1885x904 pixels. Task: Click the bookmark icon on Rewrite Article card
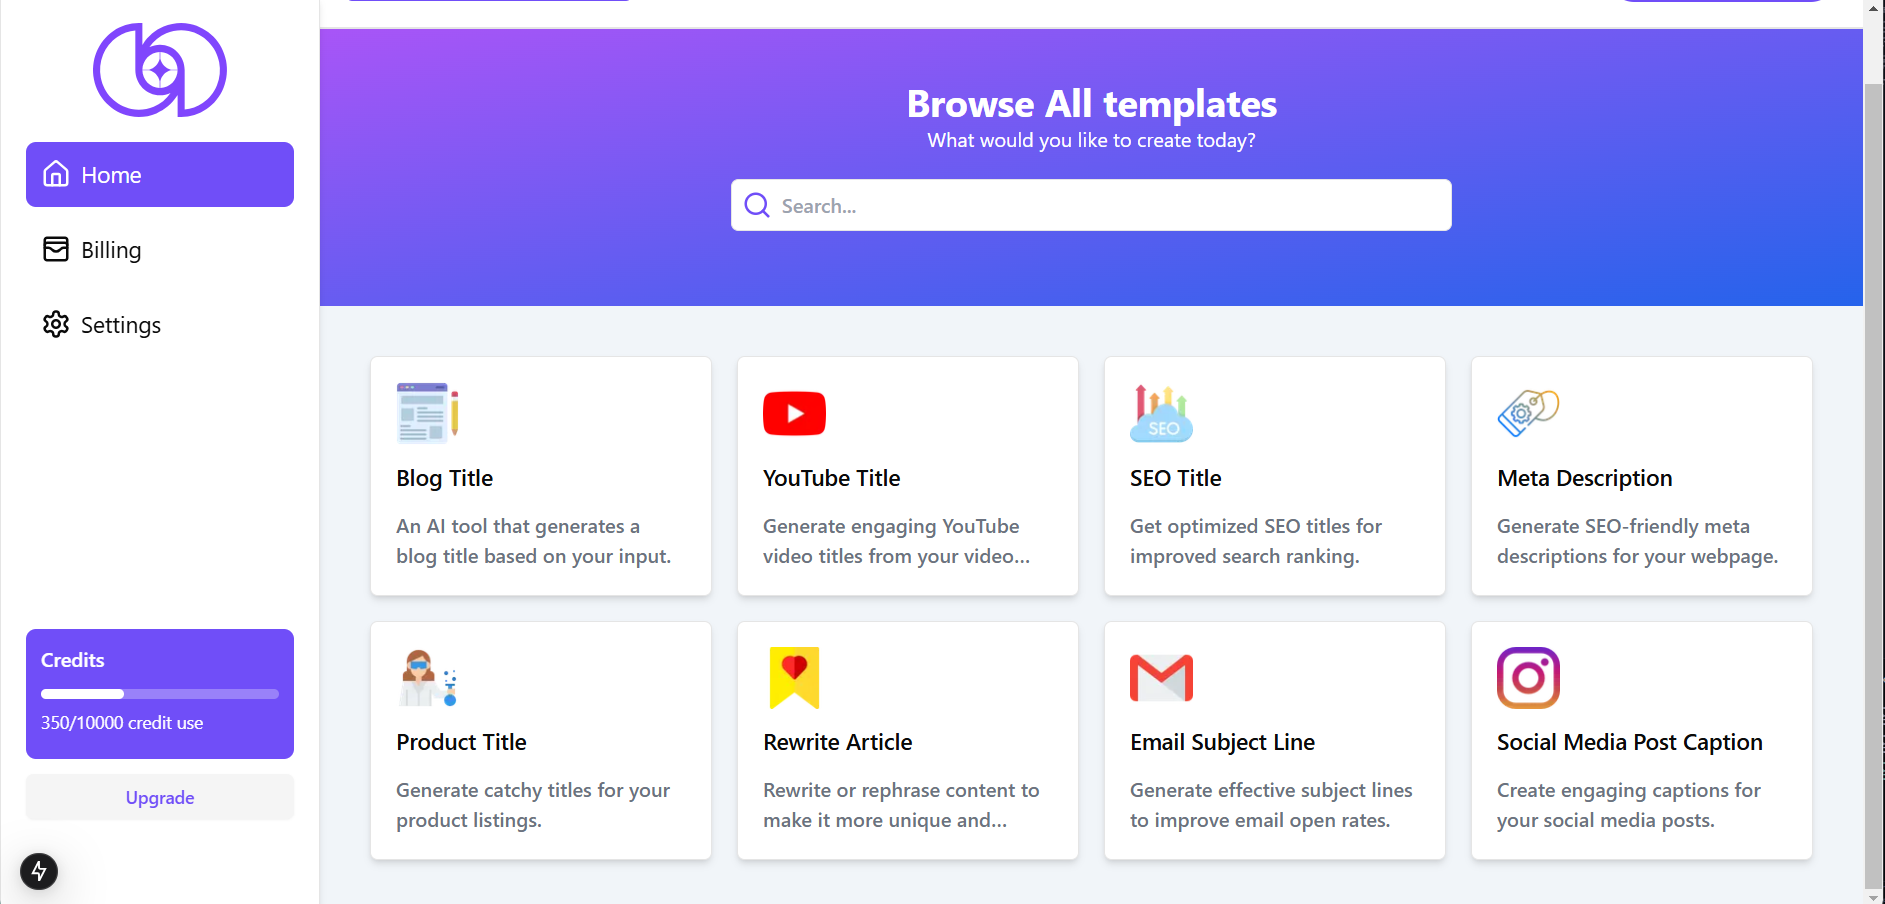pos(794,677)
